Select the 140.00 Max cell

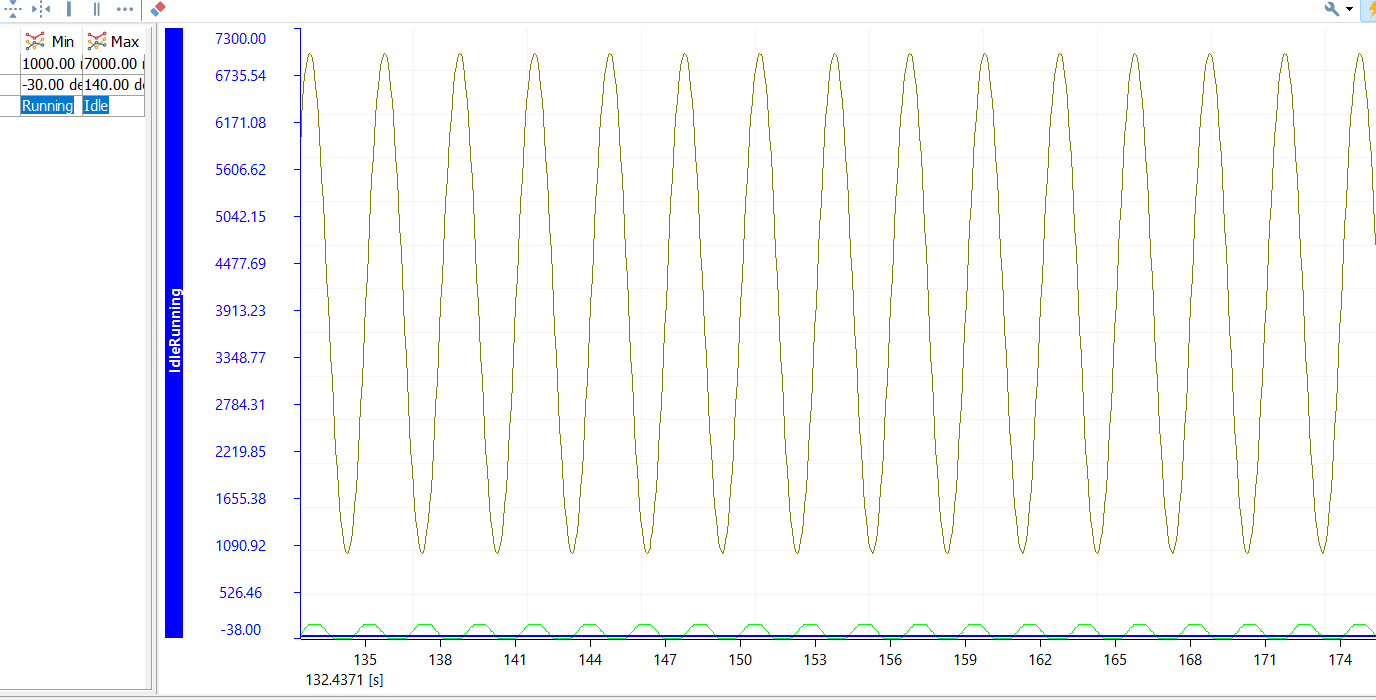tap(113, 84)
